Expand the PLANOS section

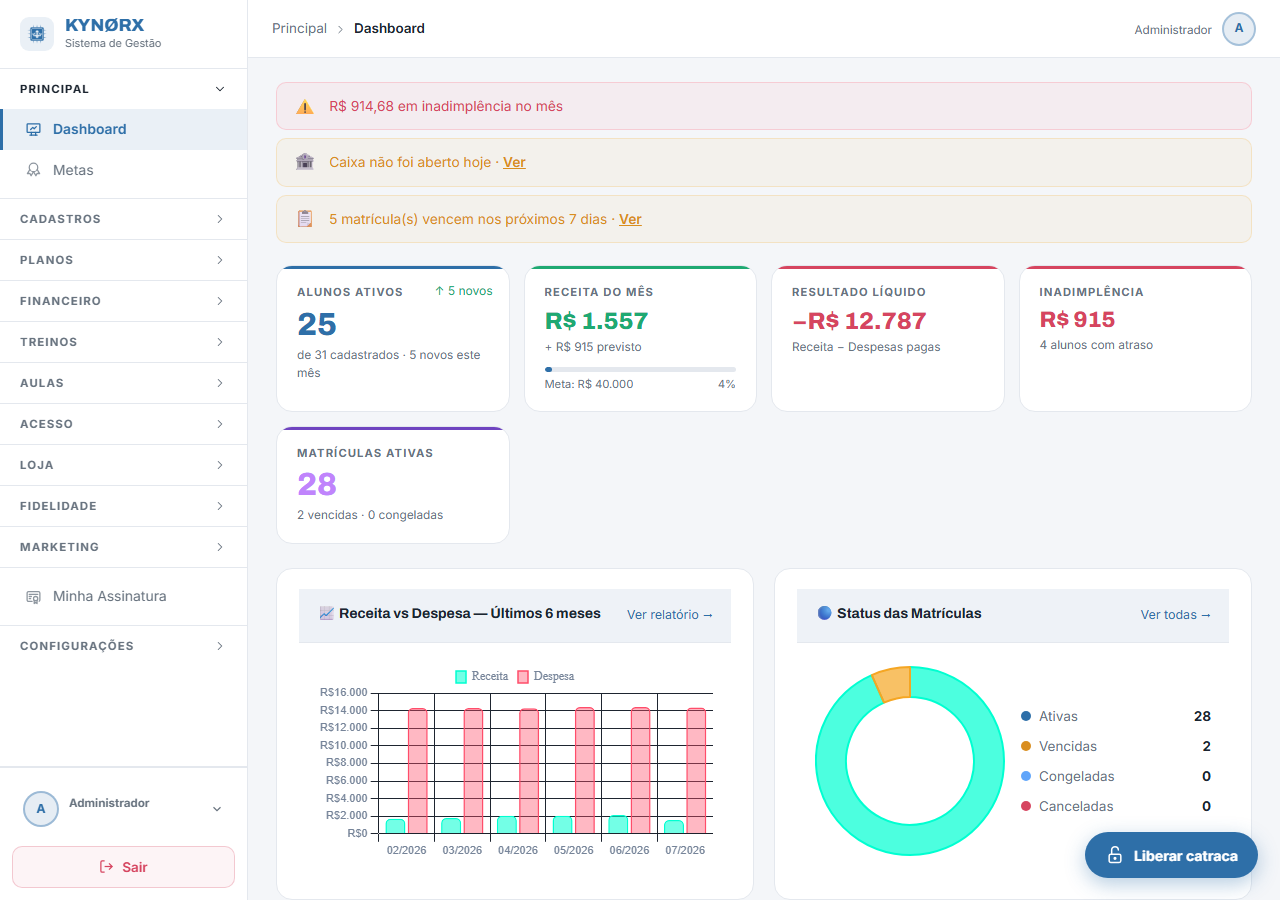(123, 260)
